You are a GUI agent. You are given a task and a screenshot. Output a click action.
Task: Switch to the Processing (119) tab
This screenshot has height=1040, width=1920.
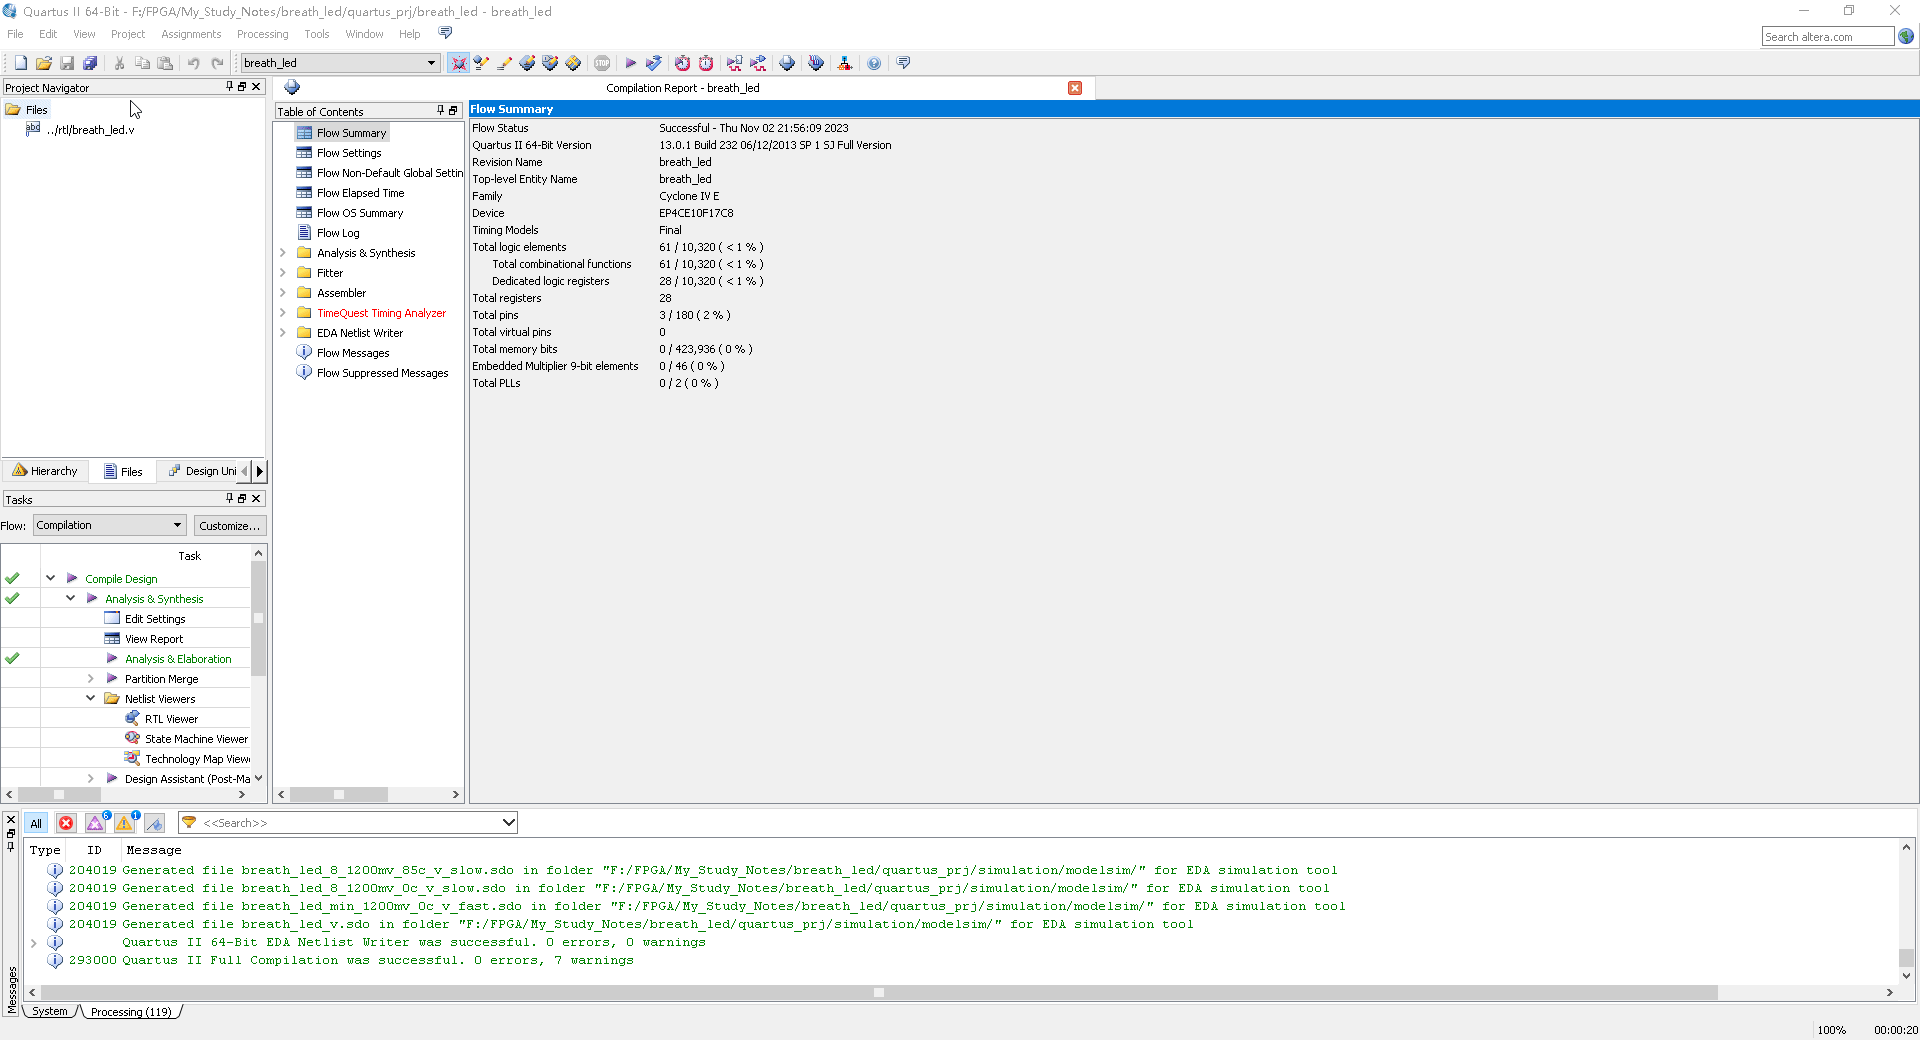pos(131,1012)
